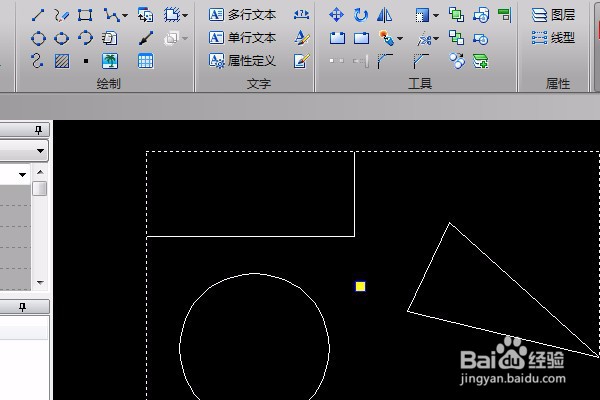The width and height of the screenshot is (600, 400).
Task: Click the linked circles icon in 工具
Action: tap(457, 61)
